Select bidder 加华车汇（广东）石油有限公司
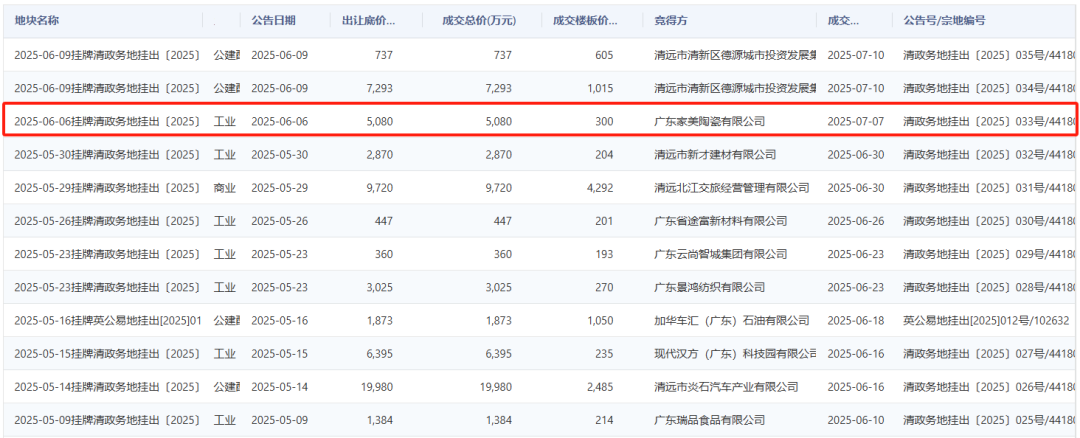Image resolution: width=1080 pixels, height=438 pixels. (x=731, y=320)
